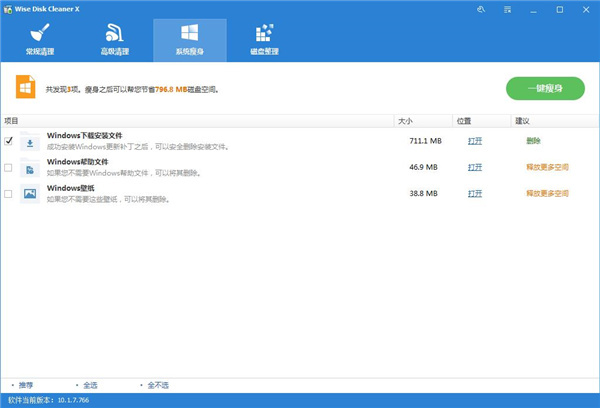Click the picture icon for Windows壁纸
This screenshot has width=600, height=408.
click(30, 194)
